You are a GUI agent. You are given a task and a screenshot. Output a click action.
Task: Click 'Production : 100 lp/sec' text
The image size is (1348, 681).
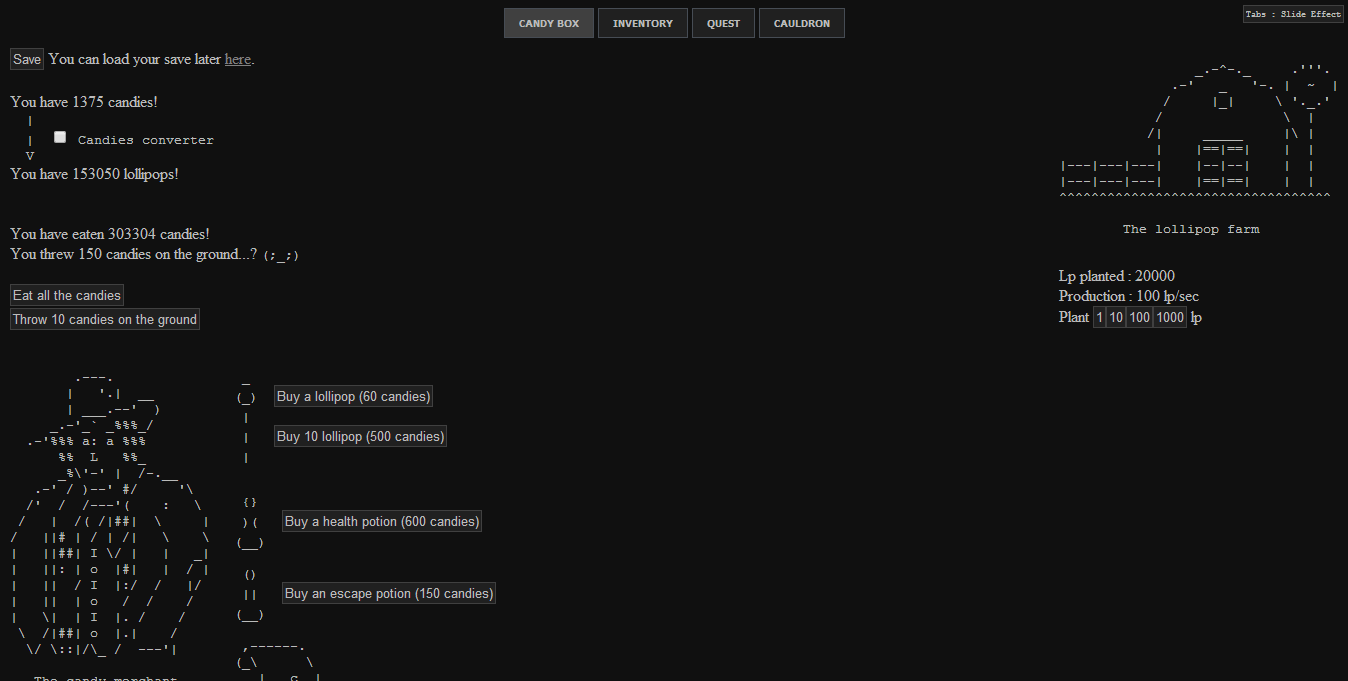tap(1129, 296)
